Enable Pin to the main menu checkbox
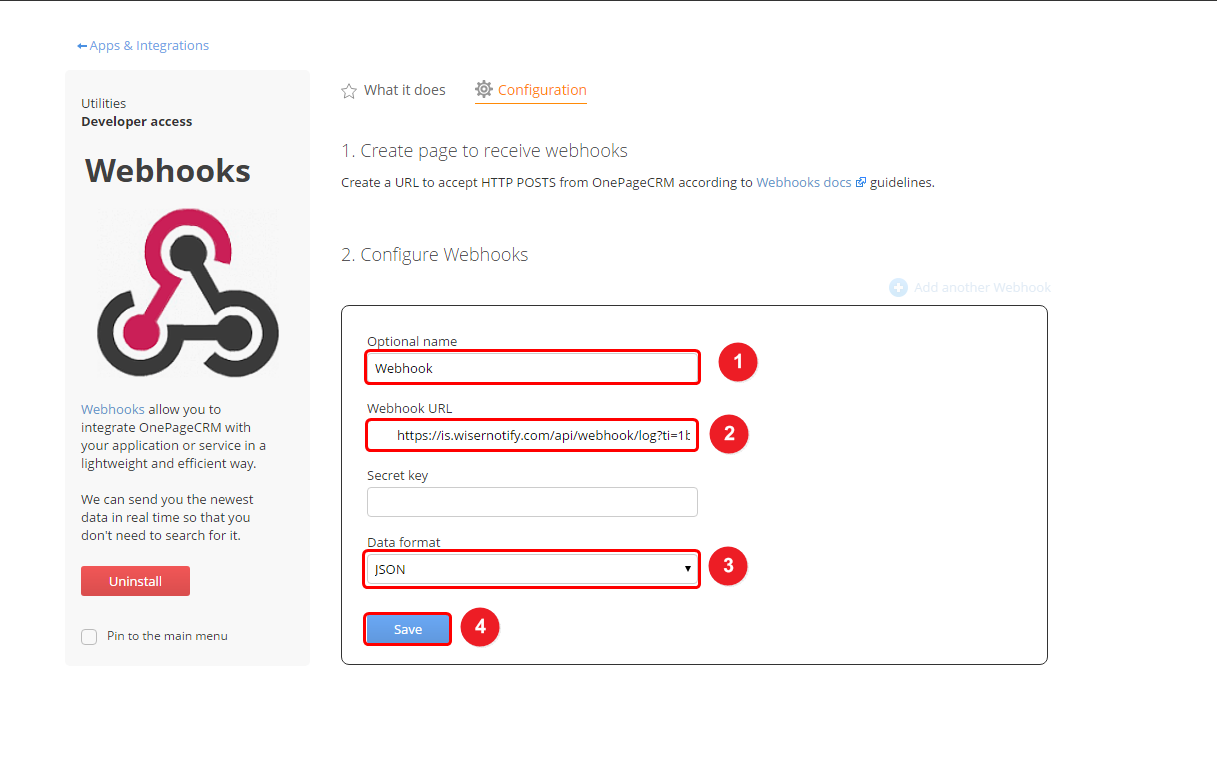The height and width of the screenshot is (757, 1217). pos(89,637)
